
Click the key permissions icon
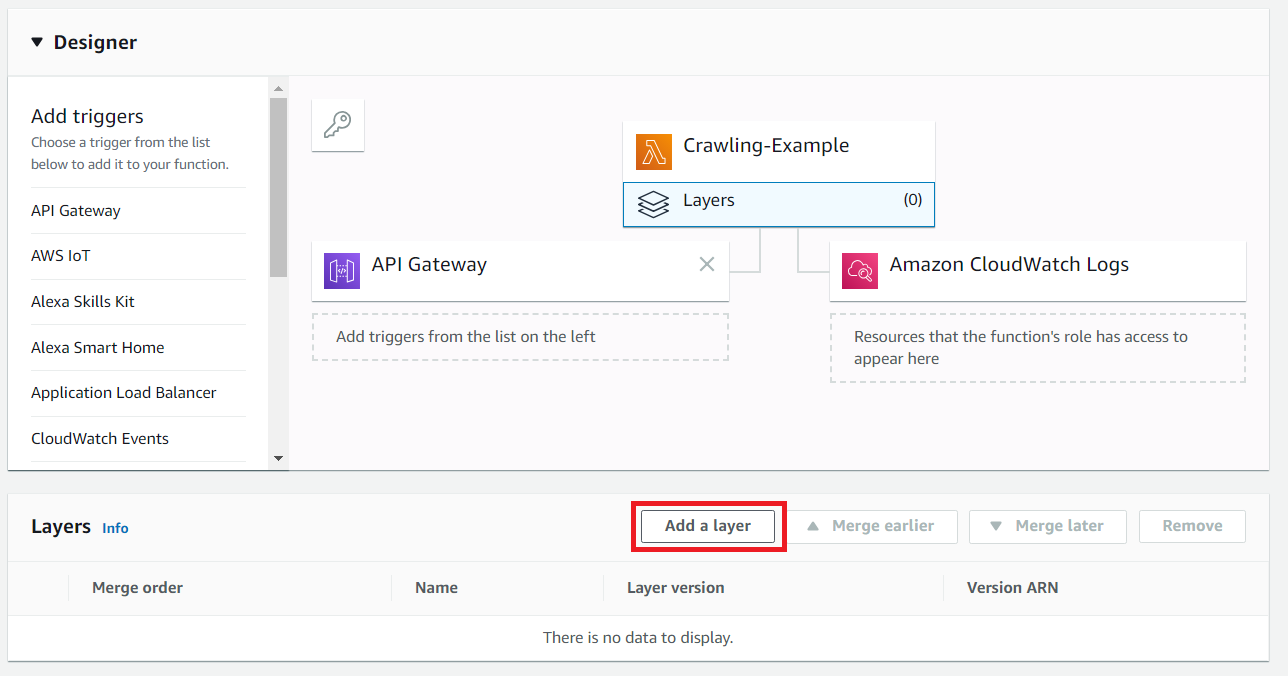tap(338, 125)
